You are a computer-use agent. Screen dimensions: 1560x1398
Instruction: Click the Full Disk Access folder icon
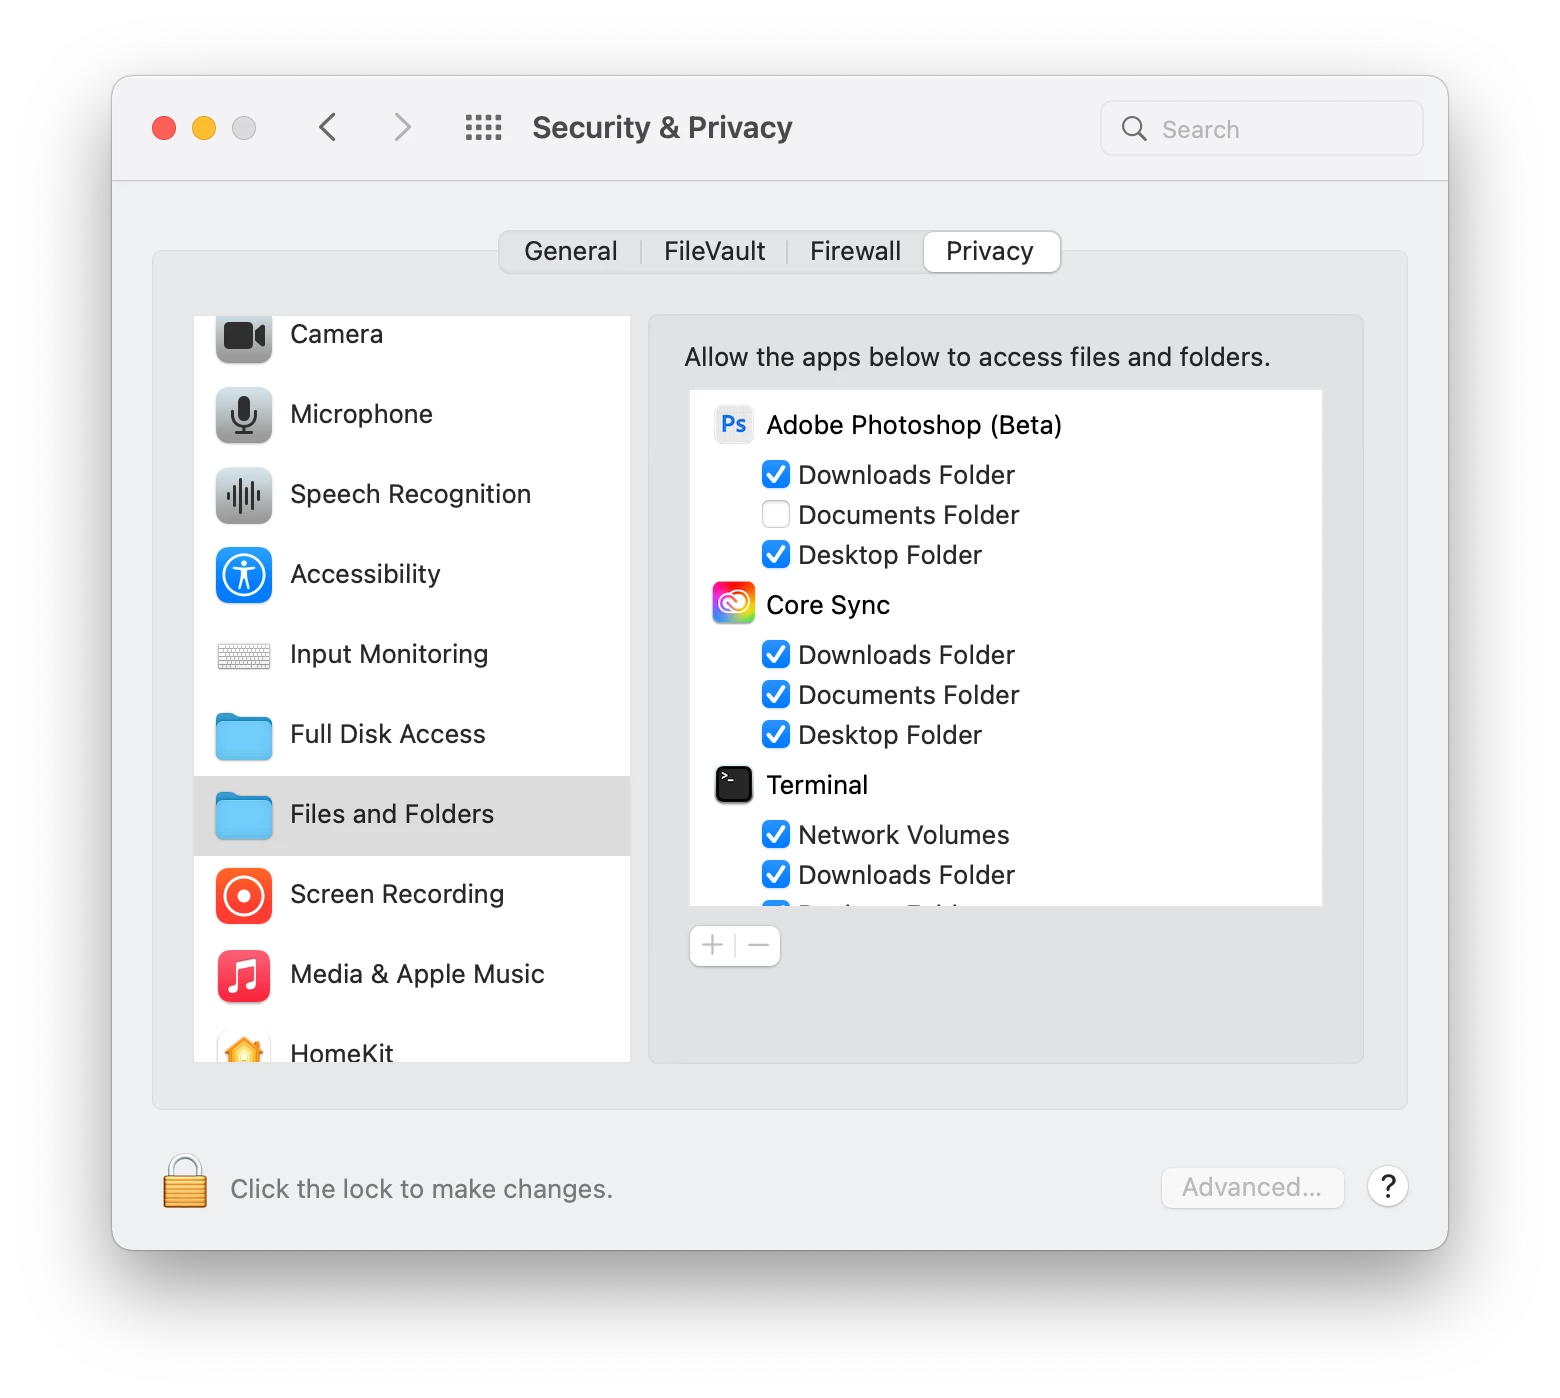tap(244, 736)
